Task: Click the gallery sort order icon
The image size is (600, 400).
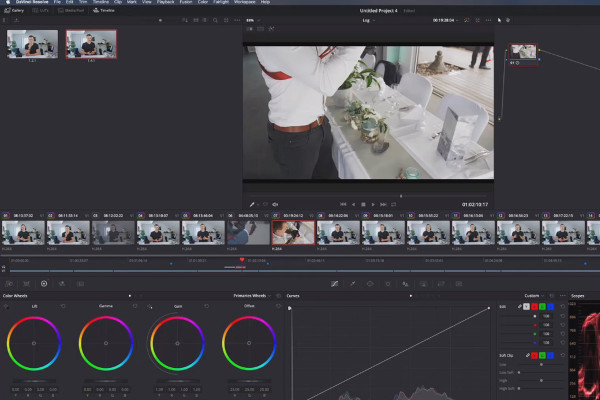Action: click(x=185, y=20)
